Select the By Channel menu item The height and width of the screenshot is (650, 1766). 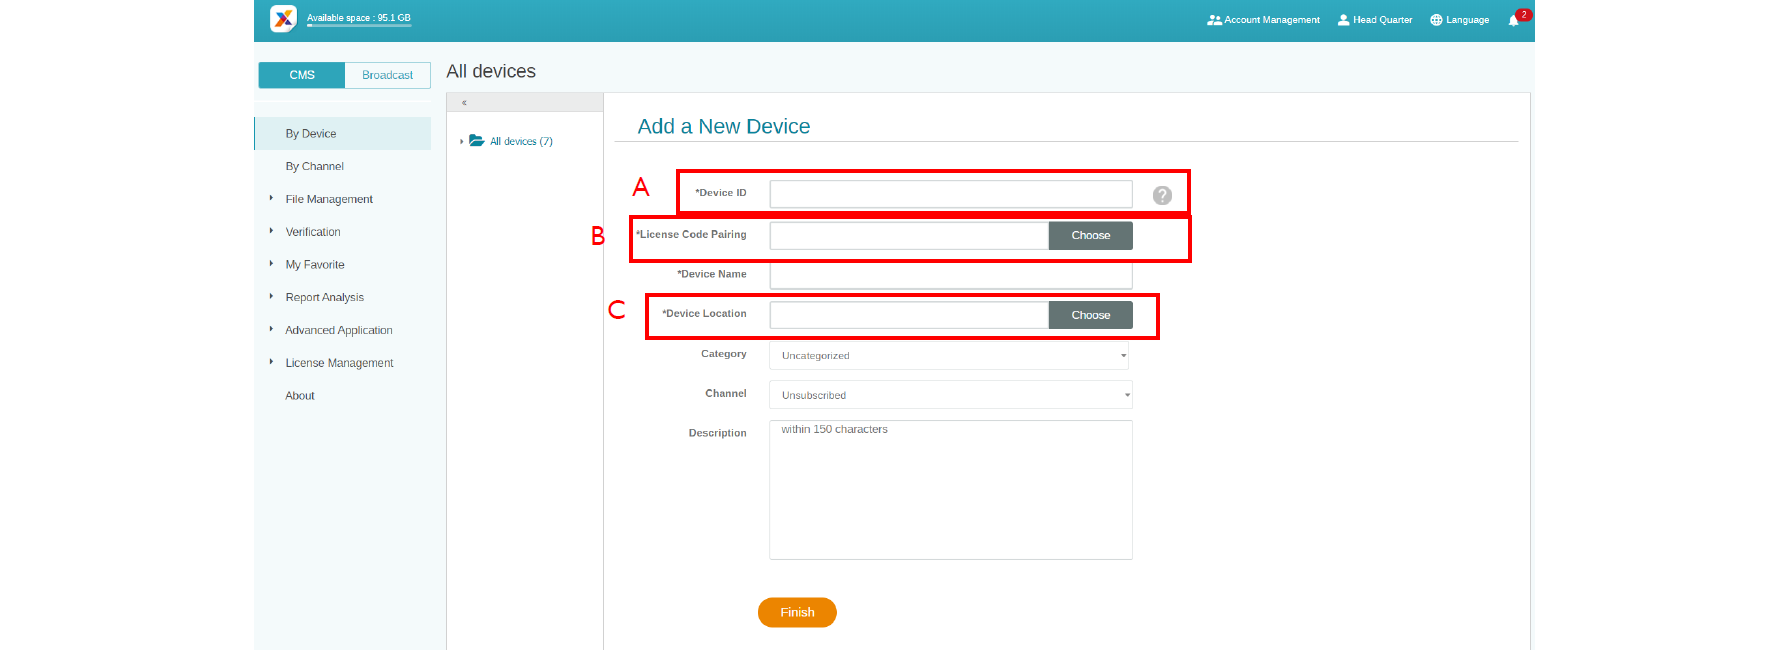click(314, 166)
